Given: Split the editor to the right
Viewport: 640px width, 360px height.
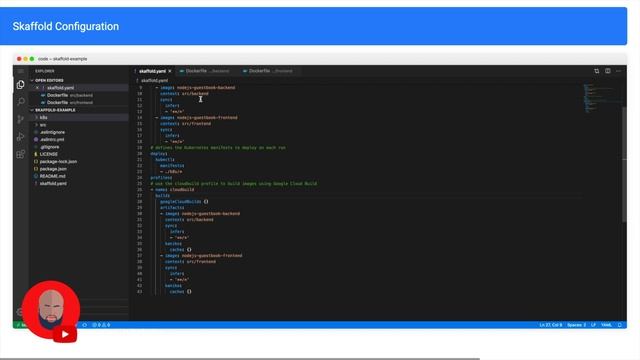Looking at the screenshot, I should (608, 71).
